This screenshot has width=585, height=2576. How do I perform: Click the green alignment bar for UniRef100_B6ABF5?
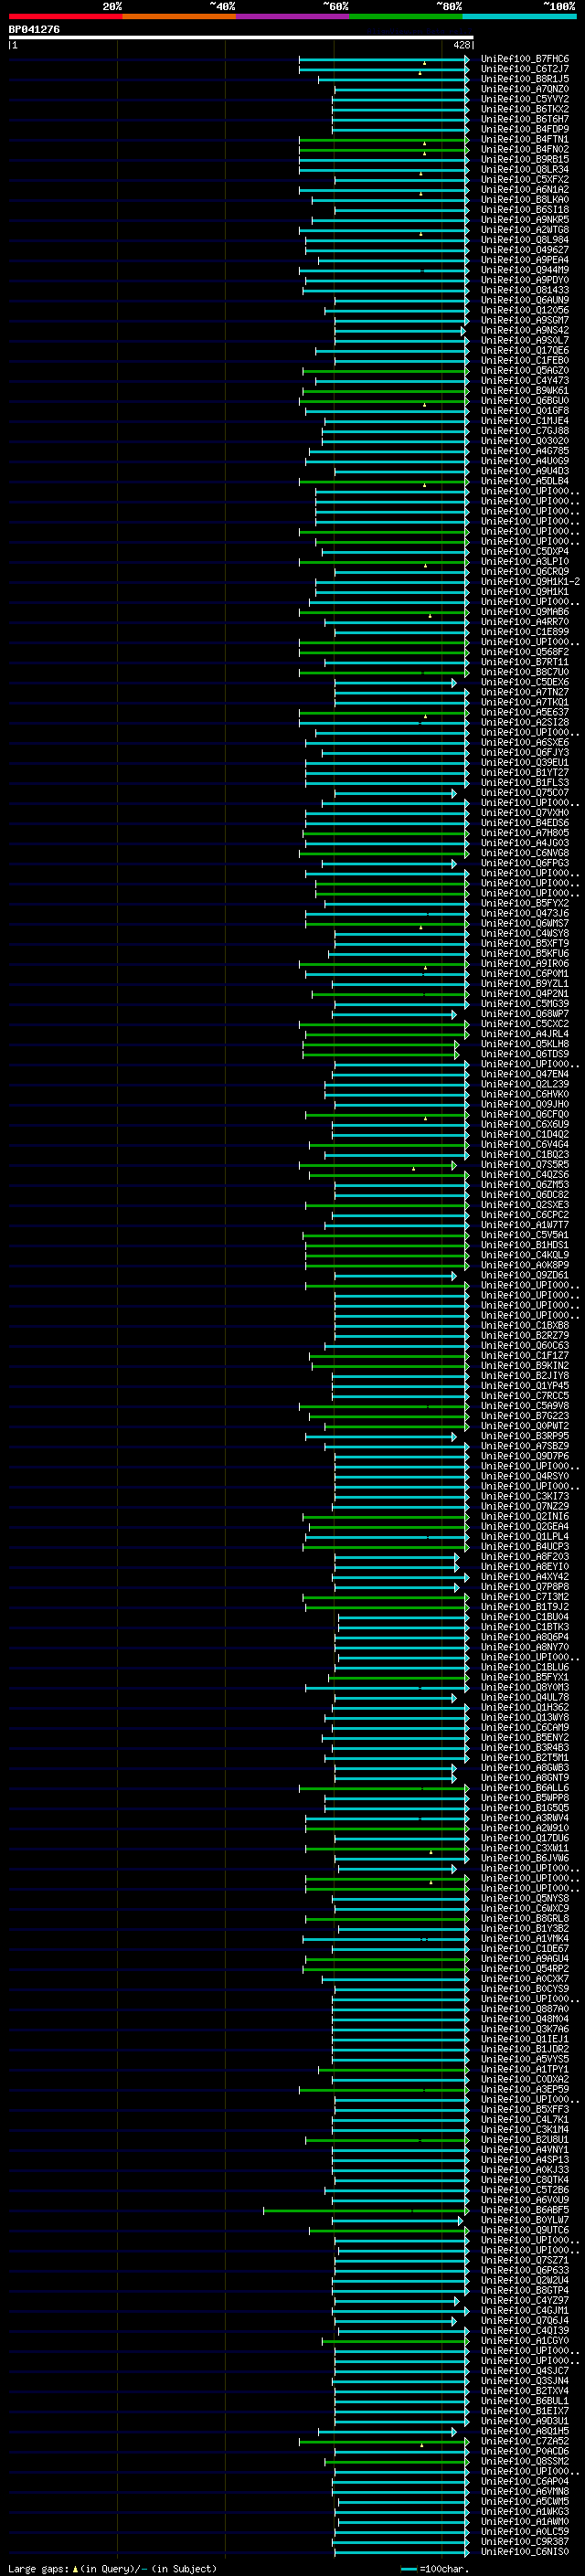pyautogui.click(x=365, y=2210)
